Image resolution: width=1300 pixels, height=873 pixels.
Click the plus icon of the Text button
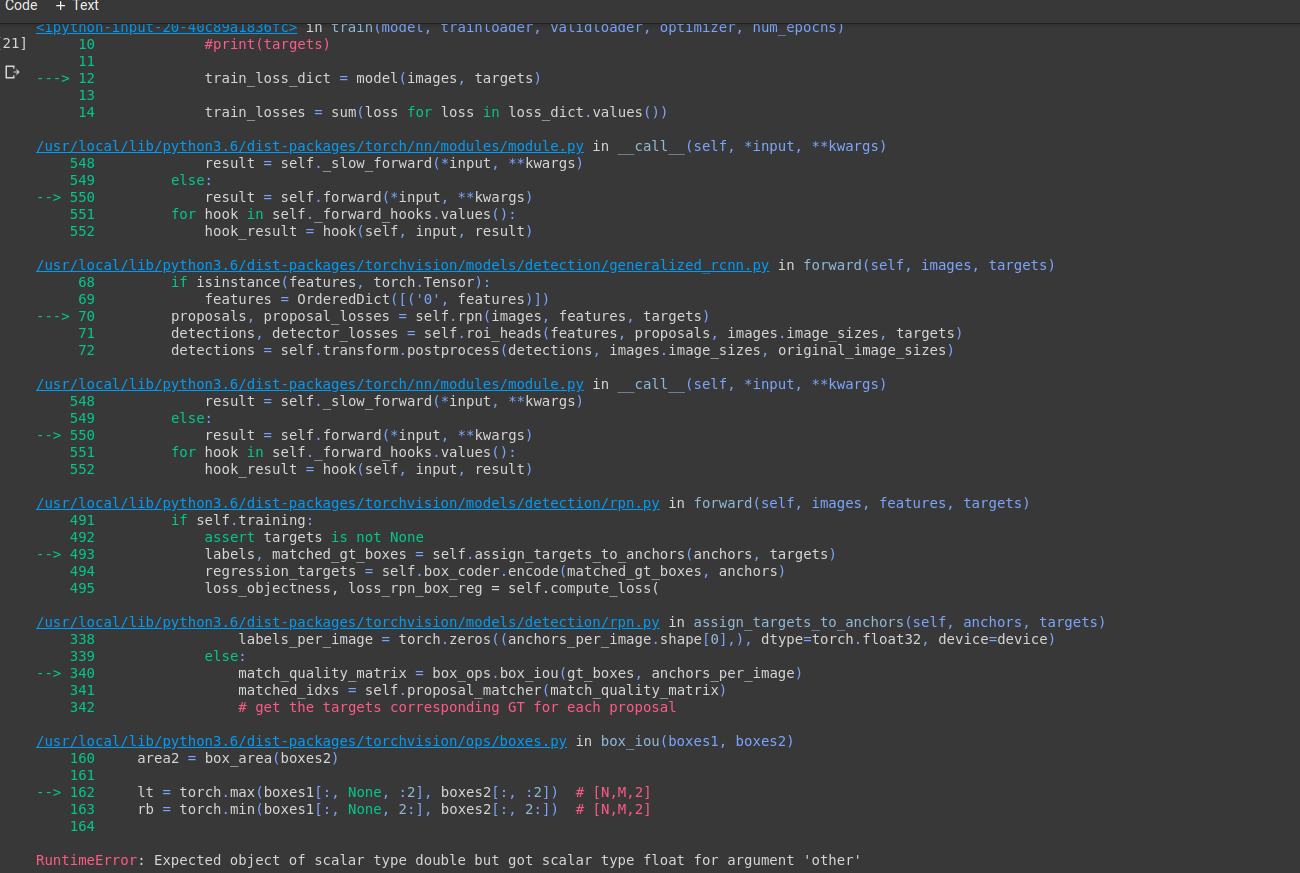[60, 6]
